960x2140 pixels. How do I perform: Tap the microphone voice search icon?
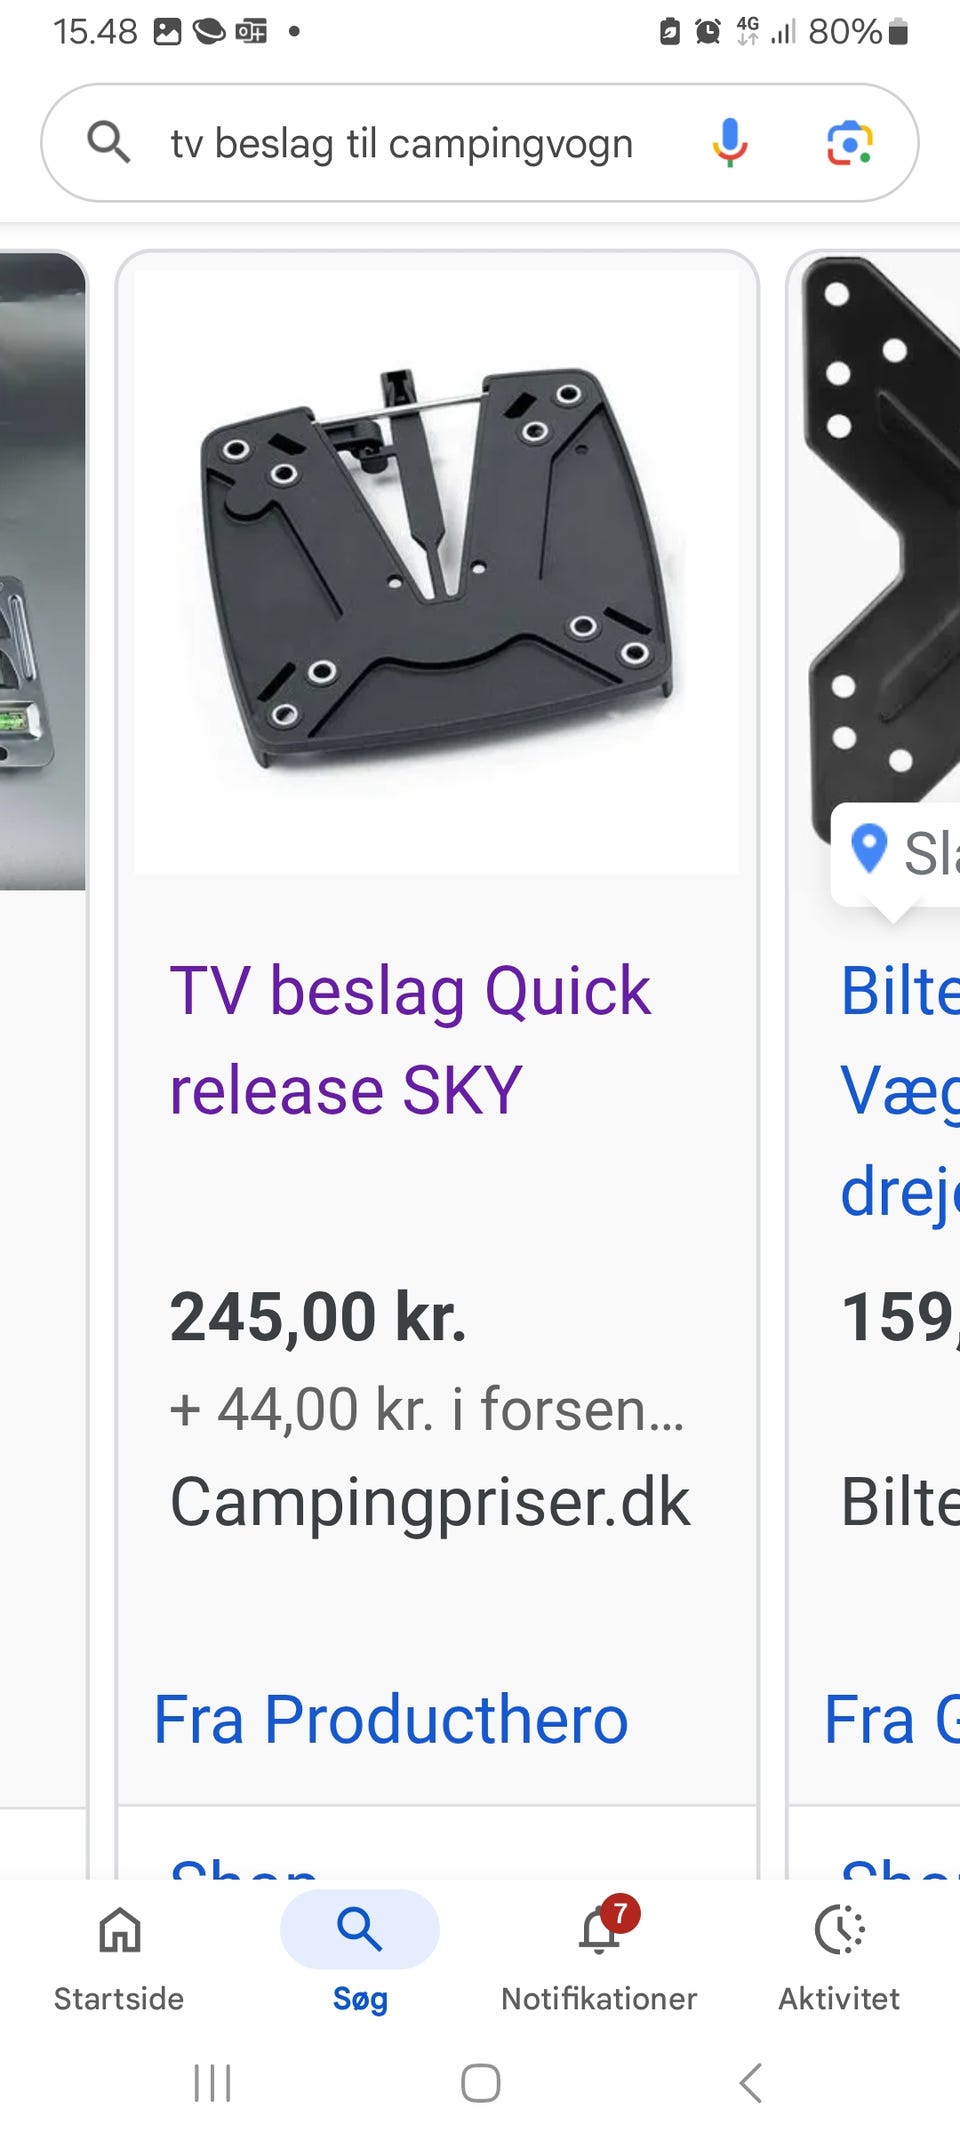(730, 142)
